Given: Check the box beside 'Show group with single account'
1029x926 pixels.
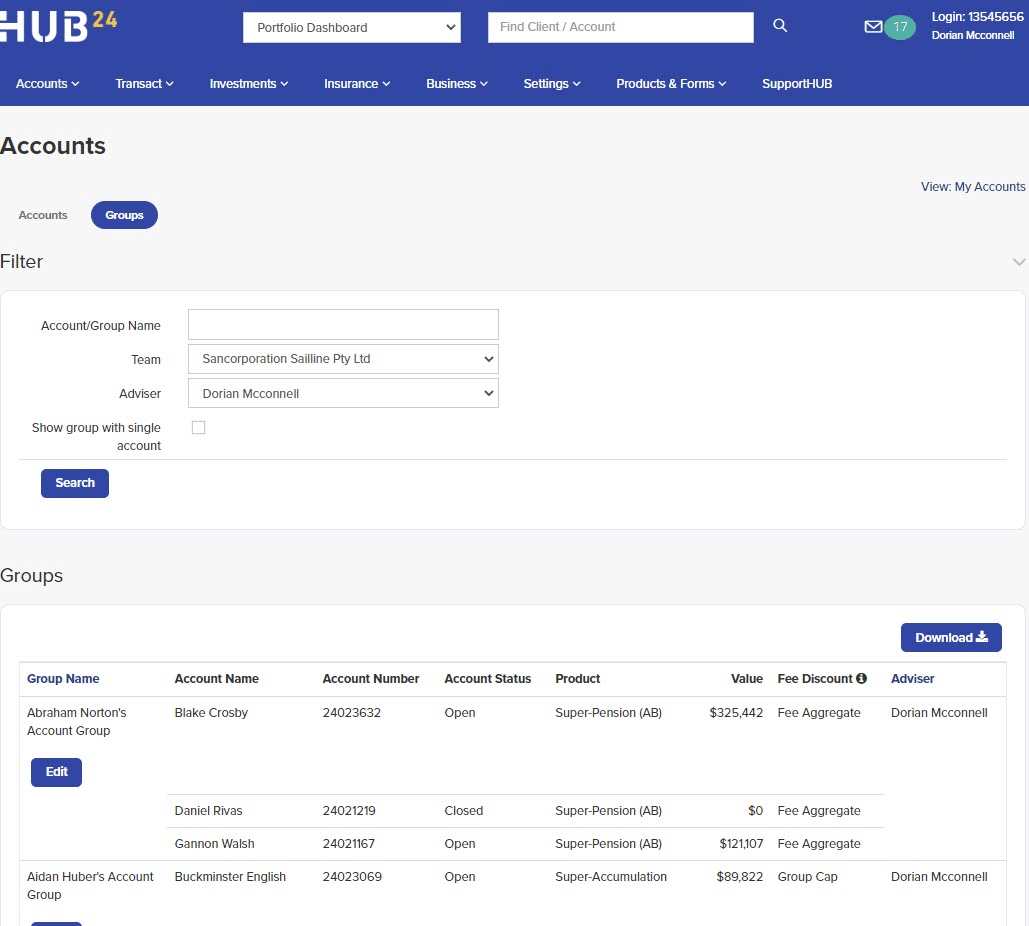Looking at the screenshot, I should coord(198,427).
